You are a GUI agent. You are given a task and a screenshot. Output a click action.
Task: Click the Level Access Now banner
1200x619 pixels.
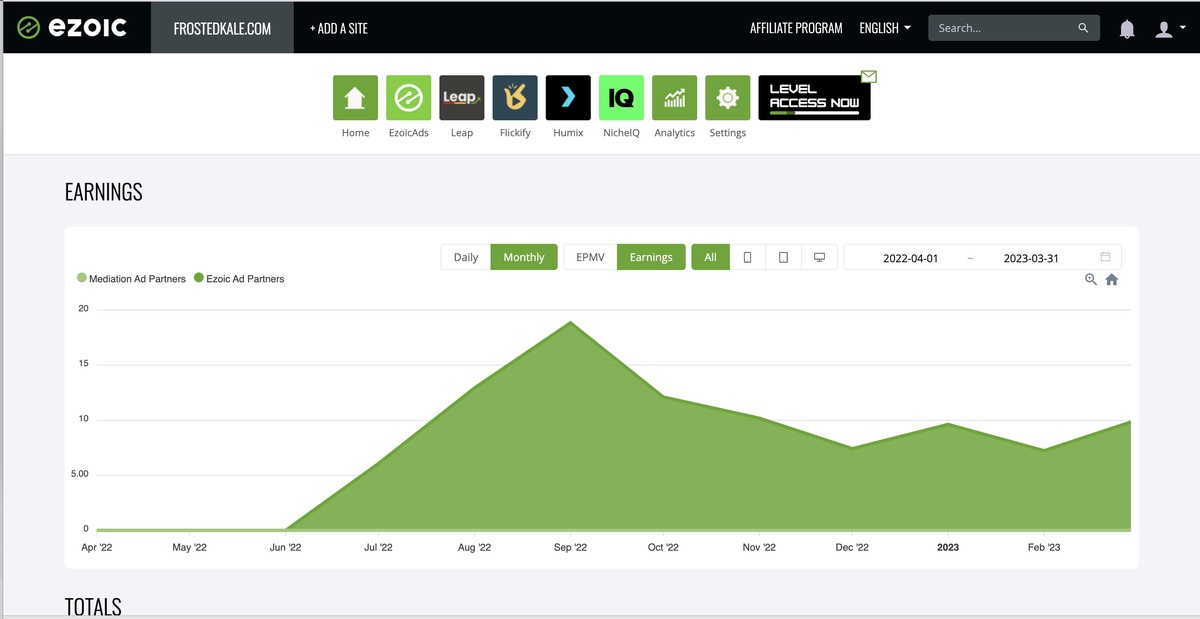coord(814,98)
